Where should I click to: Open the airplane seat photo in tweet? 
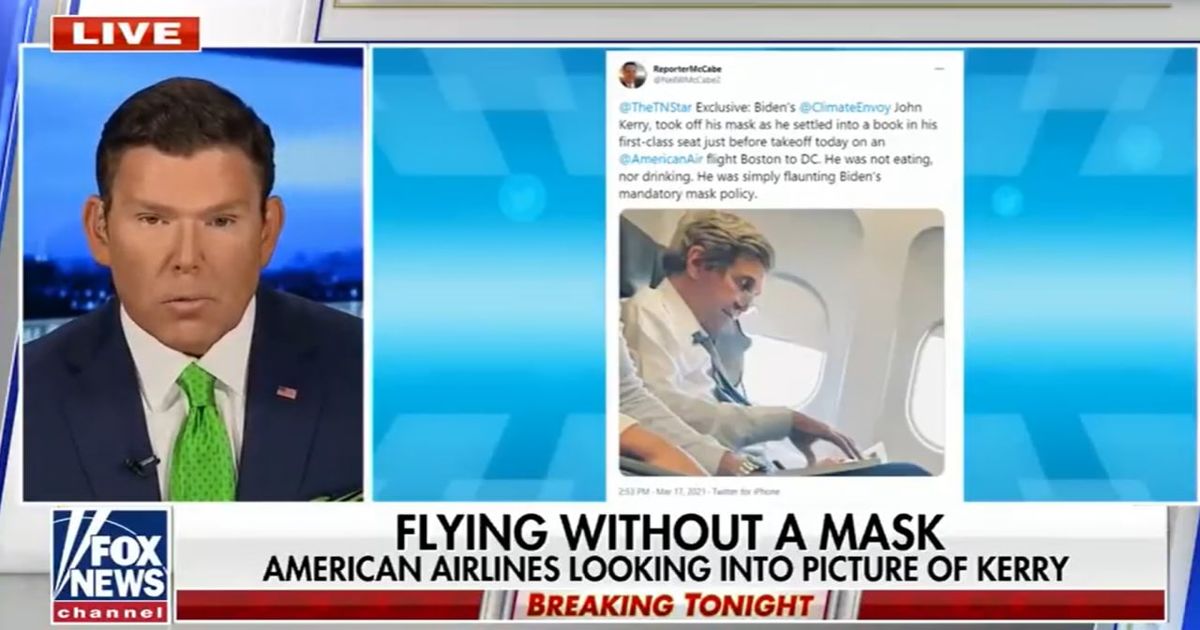(x=782, y=342)
